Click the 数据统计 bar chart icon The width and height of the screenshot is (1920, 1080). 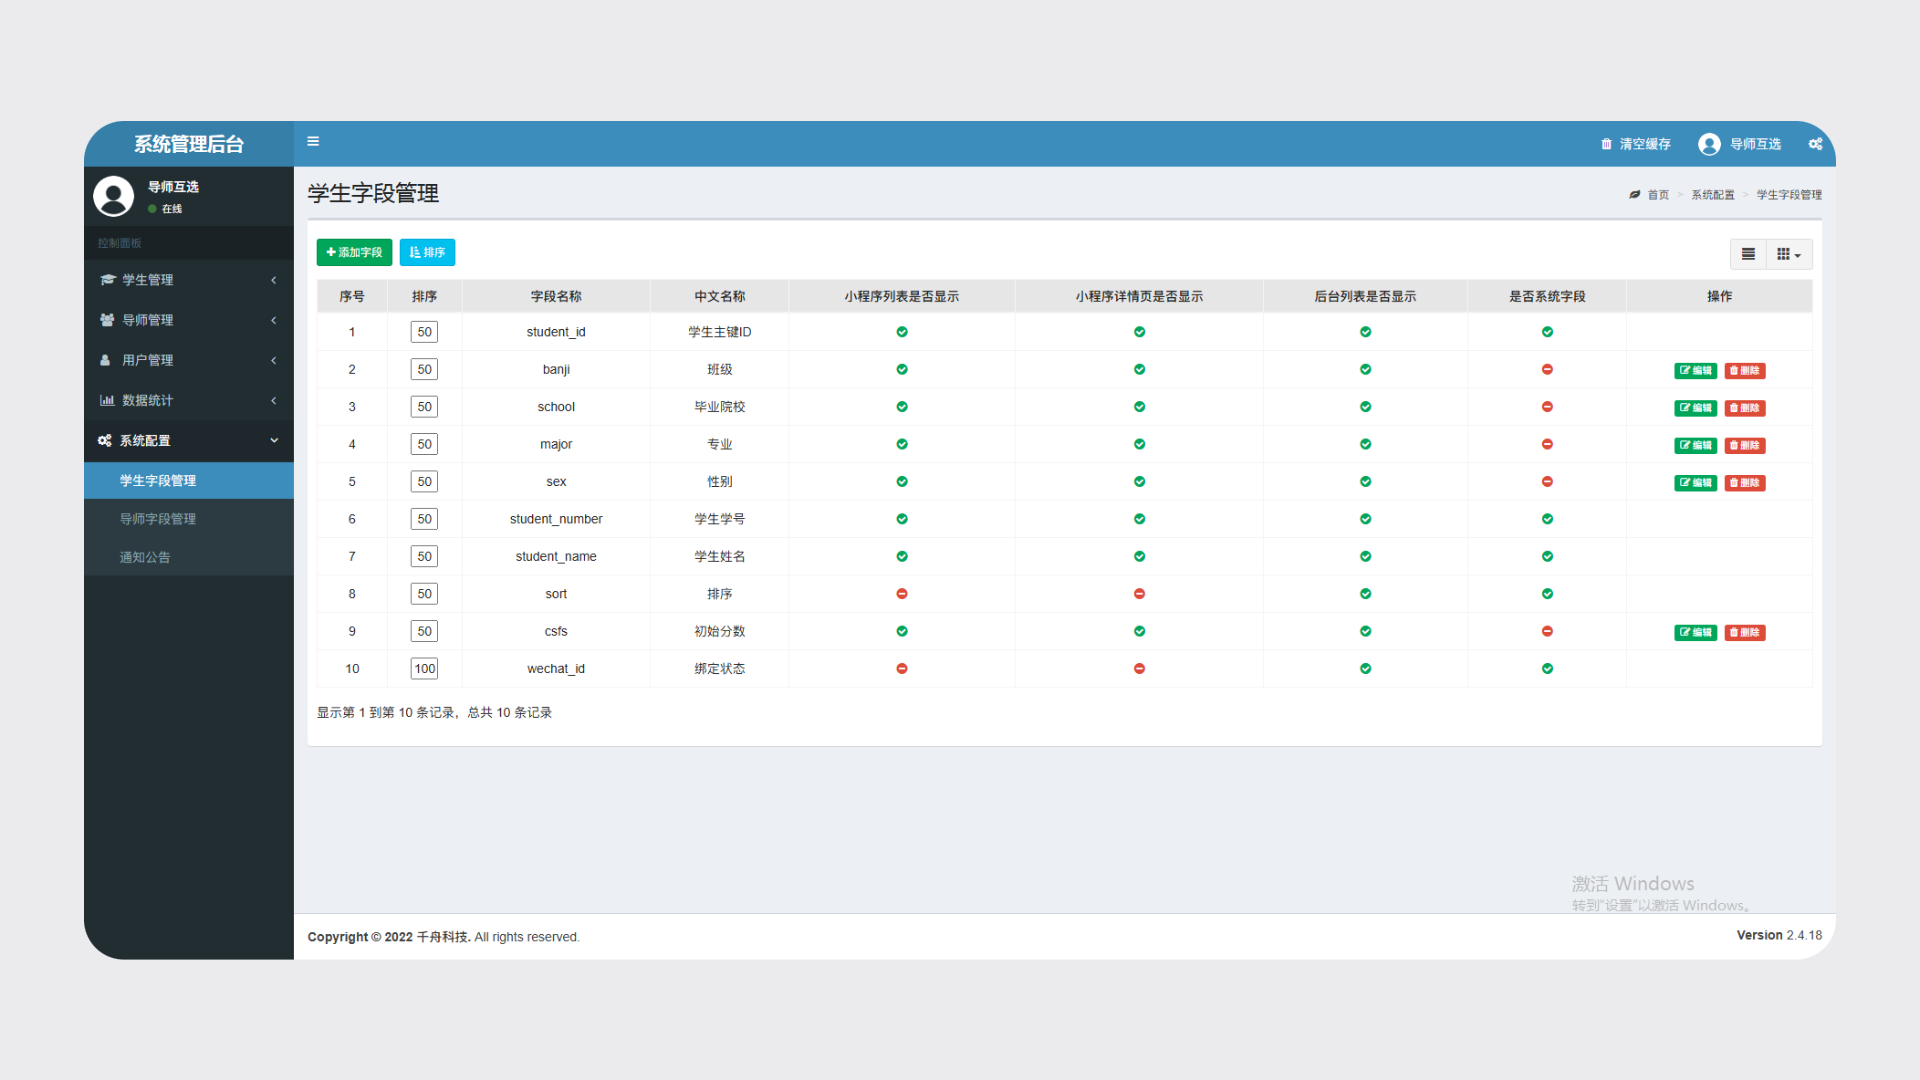point(107,400)
